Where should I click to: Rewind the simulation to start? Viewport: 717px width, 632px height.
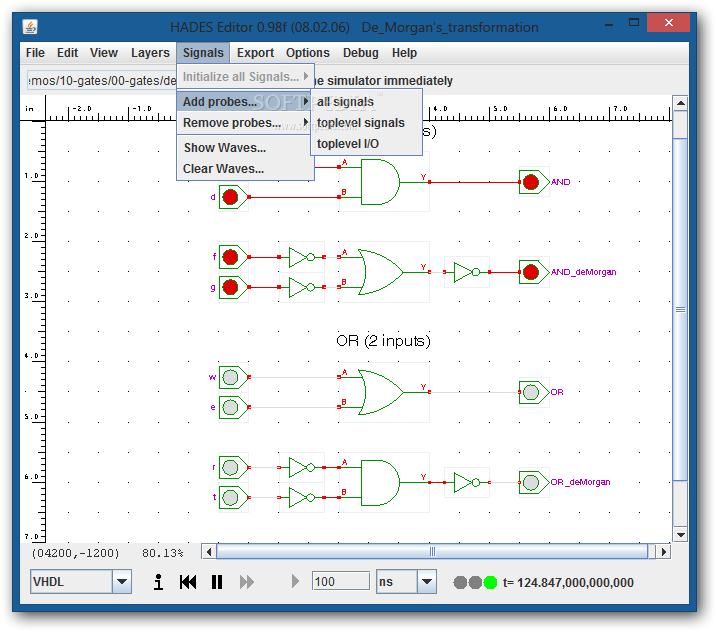click(x=188, y=582)
